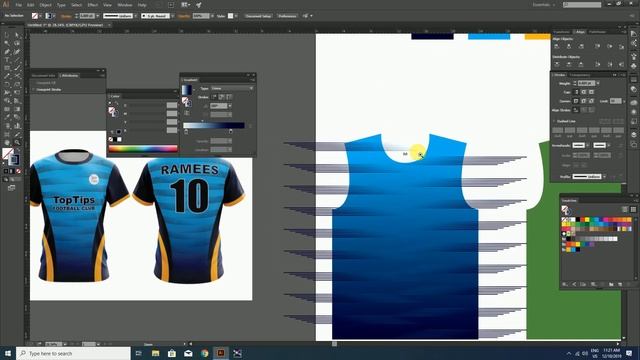Screen dimensions: 640x360
Task: Set paint mode to None in toolbar
Action: click(18, 171)
